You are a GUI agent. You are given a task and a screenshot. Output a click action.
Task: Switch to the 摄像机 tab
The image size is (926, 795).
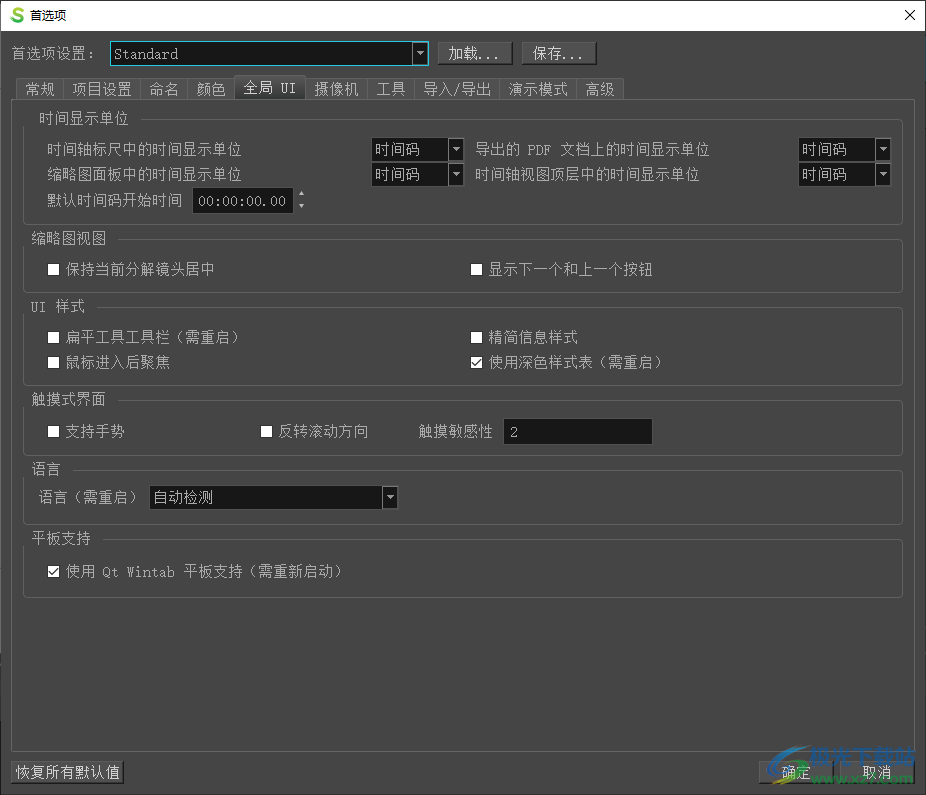336,89
